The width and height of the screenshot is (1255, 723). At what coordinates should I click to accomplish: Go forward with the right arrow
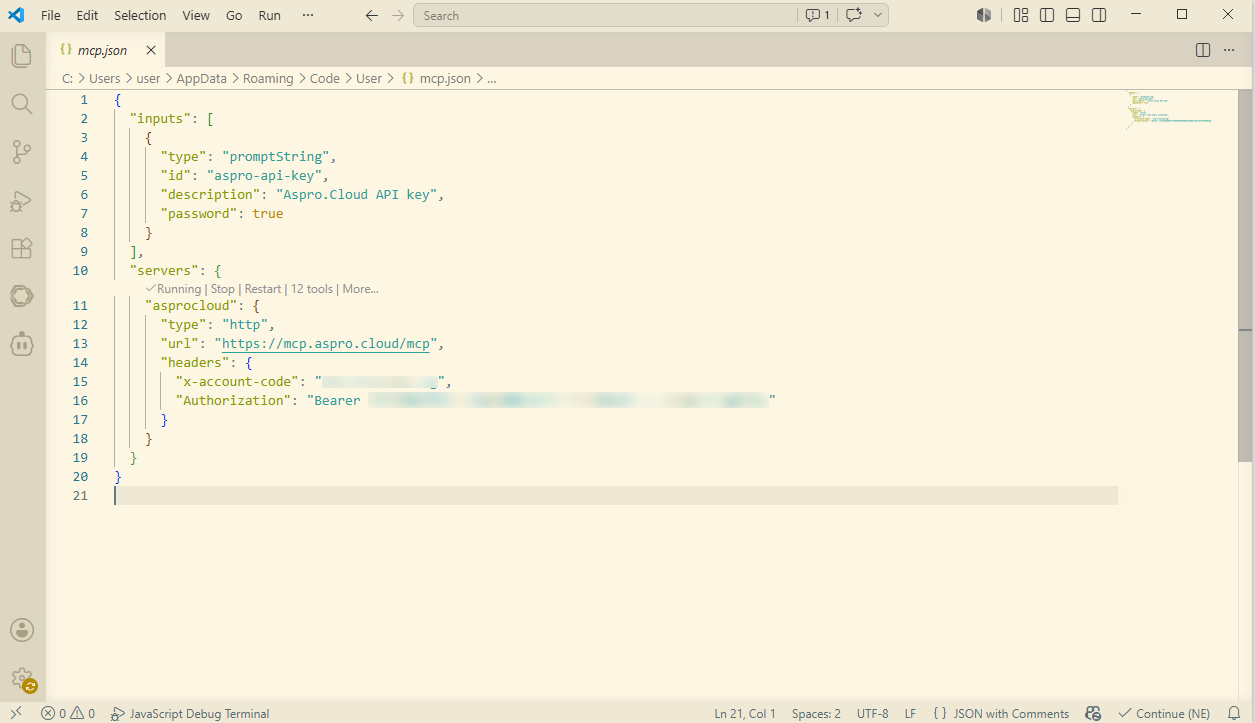[x=398, y=15]
